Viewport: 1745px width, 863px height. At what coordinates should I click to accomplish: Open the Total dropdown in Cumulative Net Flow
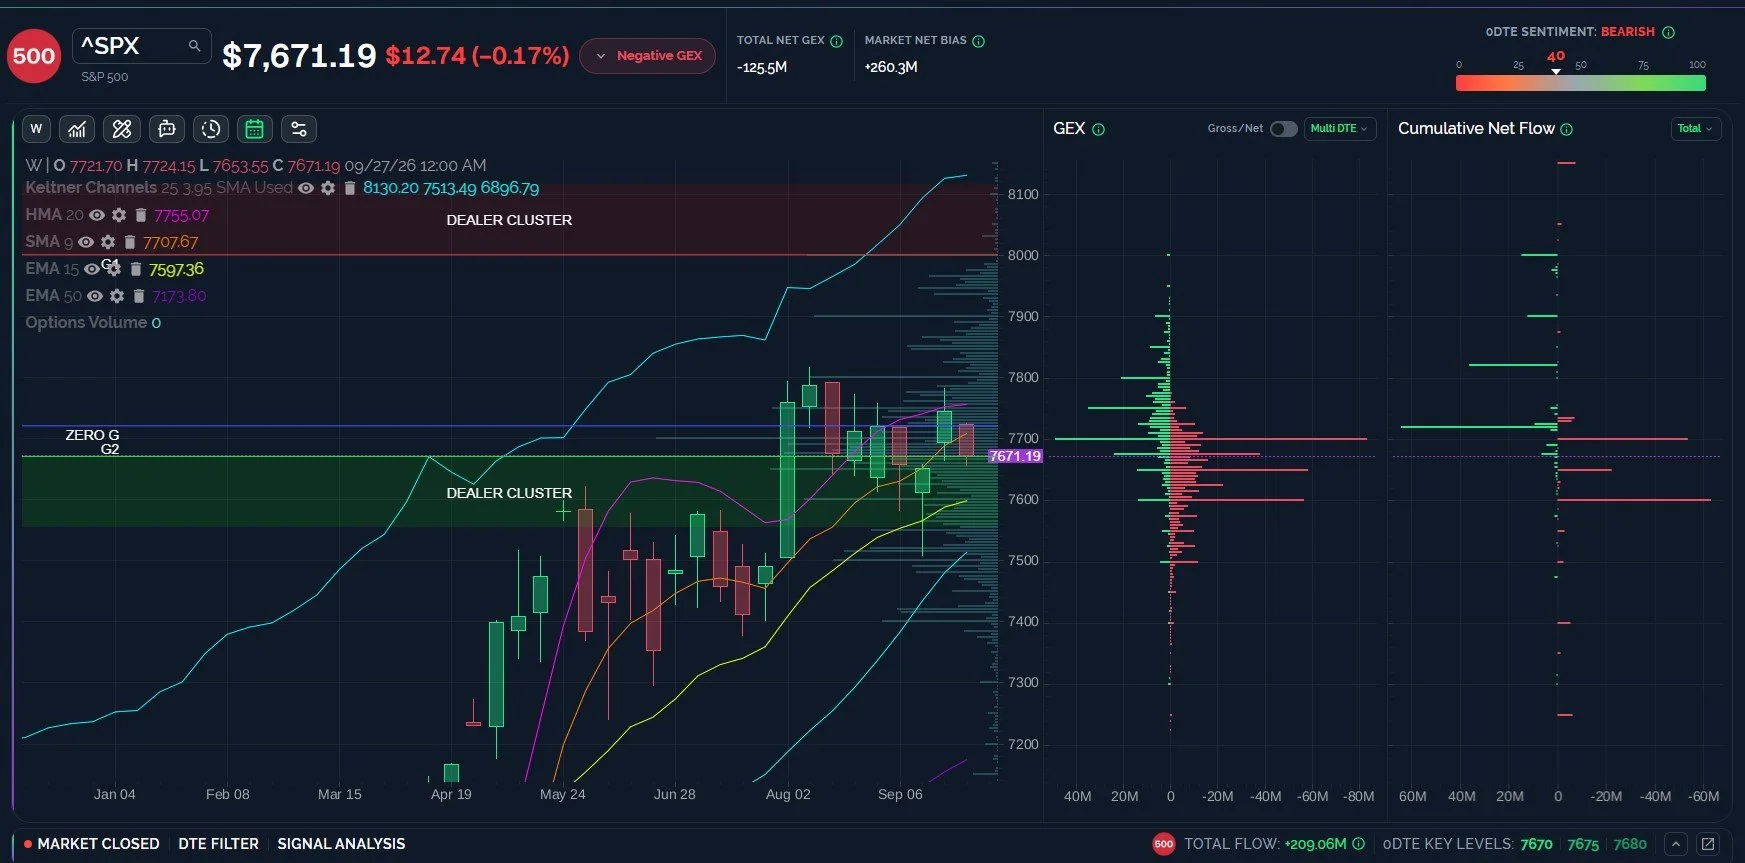[1696, 129]
